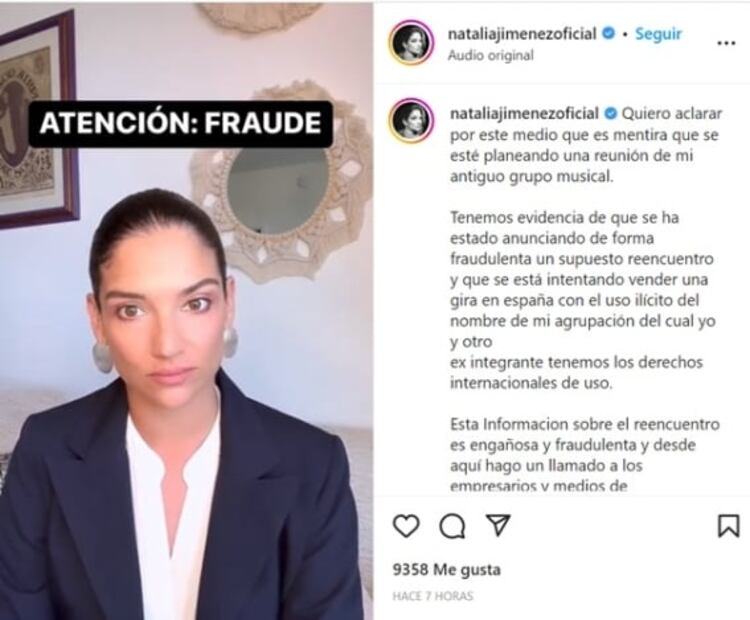Image resolution: width=750 pixels, height=620 pixels.
Task: Click the verified badge in header
Action: tap(608, 33)
